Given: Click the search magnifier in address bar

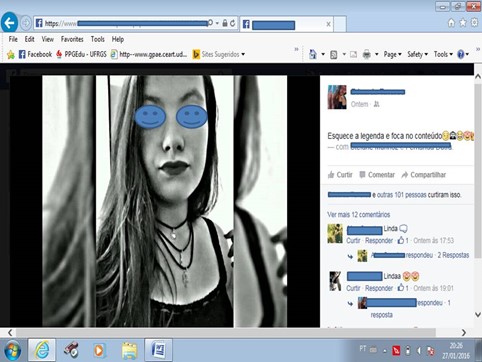Looking at the screenshot, I should [x=210, y=23].
